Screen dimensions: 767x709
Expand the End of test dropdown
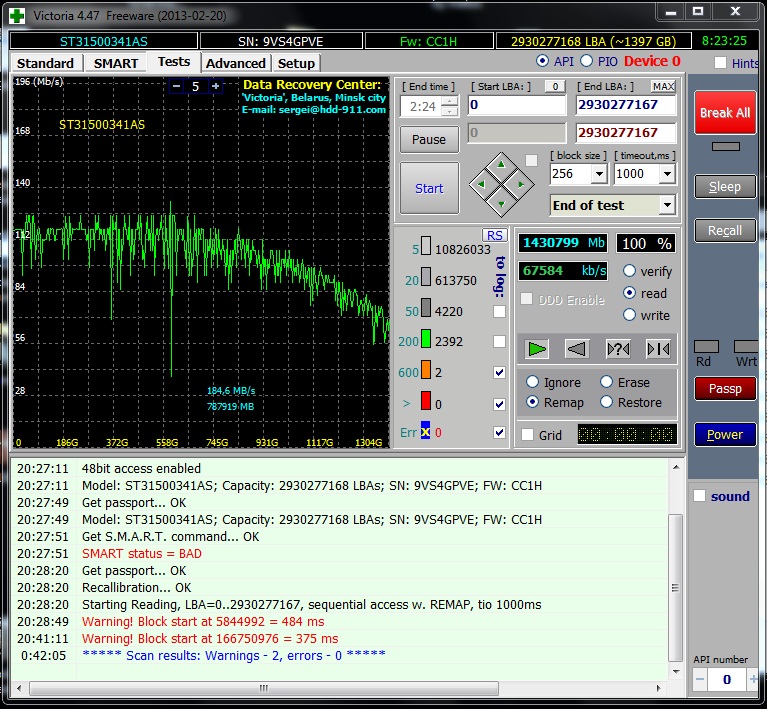tap(667, 205)
